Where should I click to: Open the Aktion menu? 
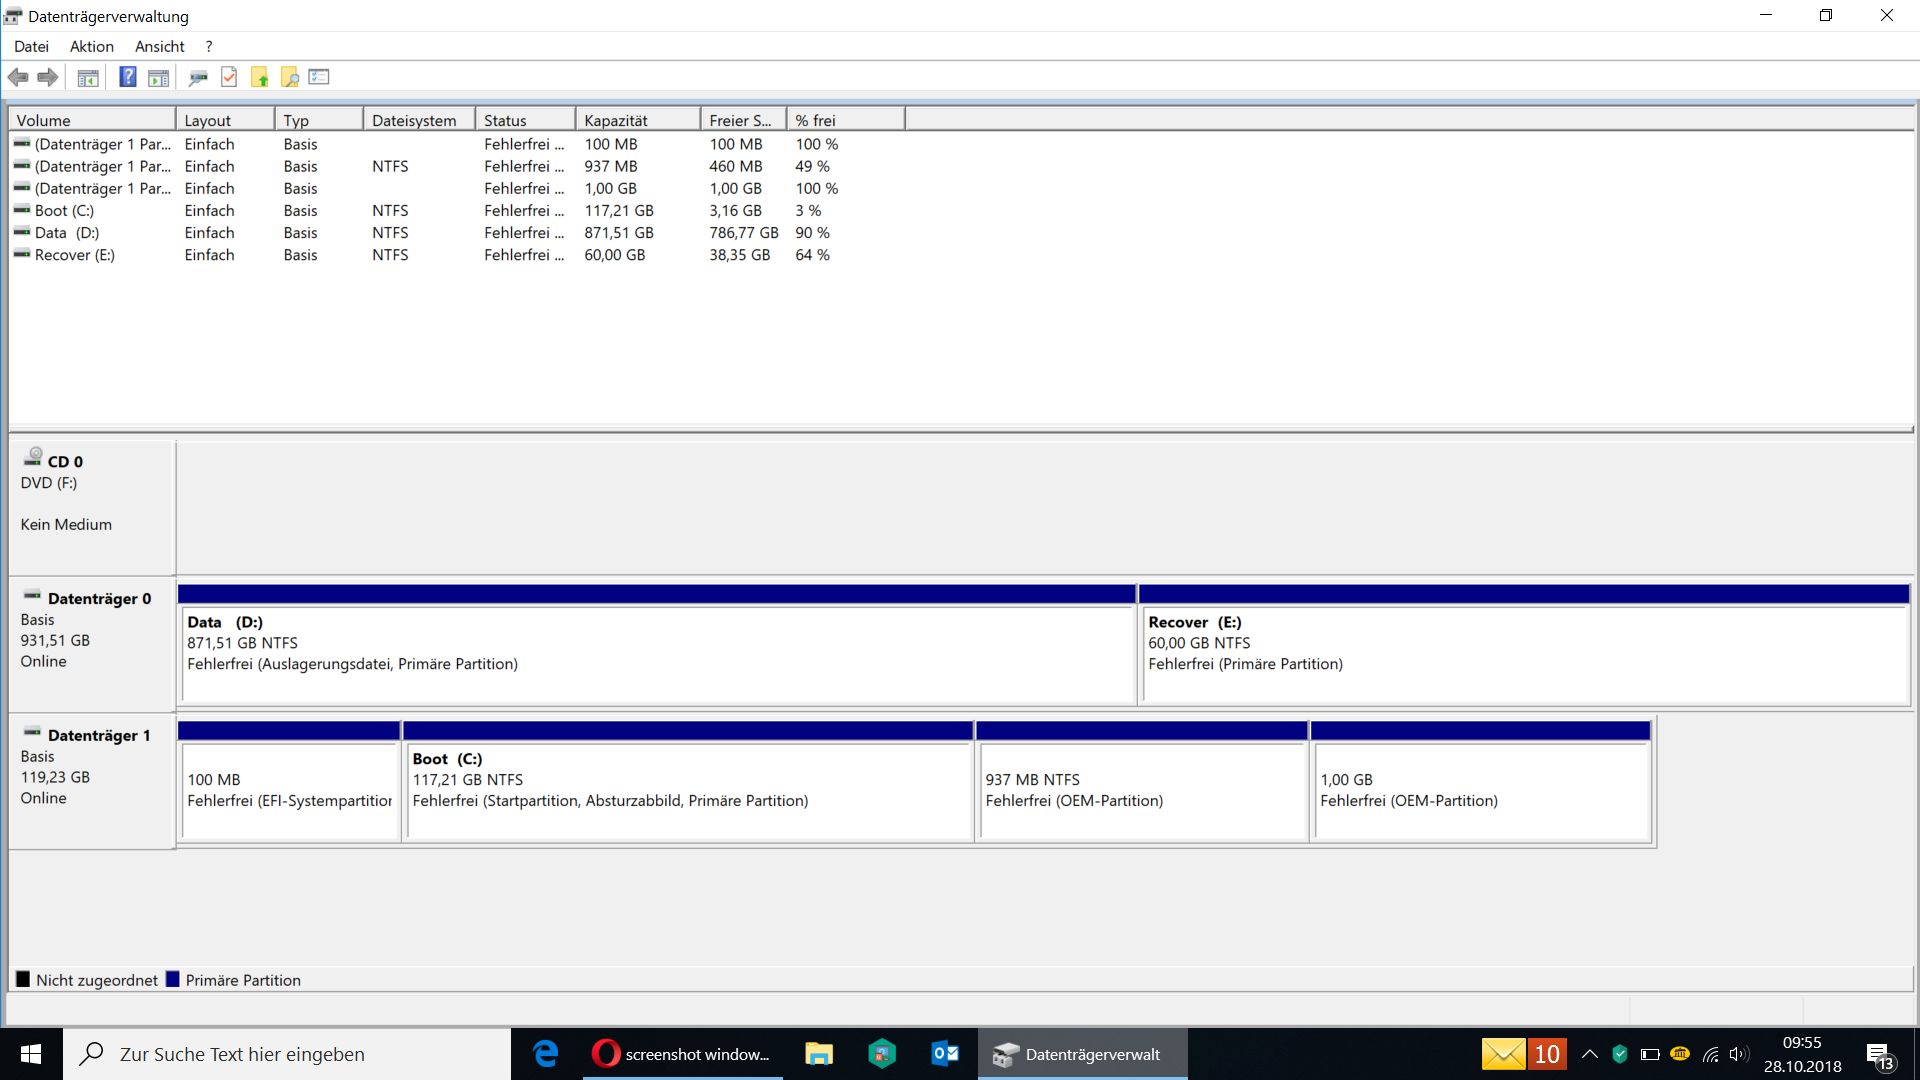coord(91,46)
